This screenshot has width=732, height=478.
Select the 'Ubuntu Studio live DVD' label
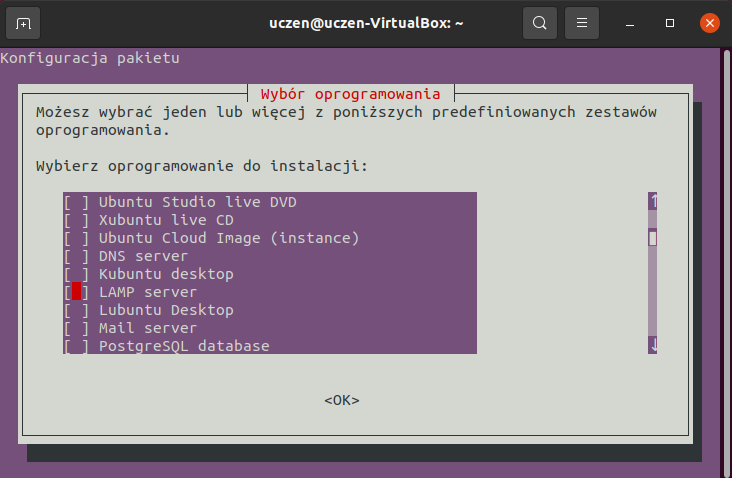[198, 202]
